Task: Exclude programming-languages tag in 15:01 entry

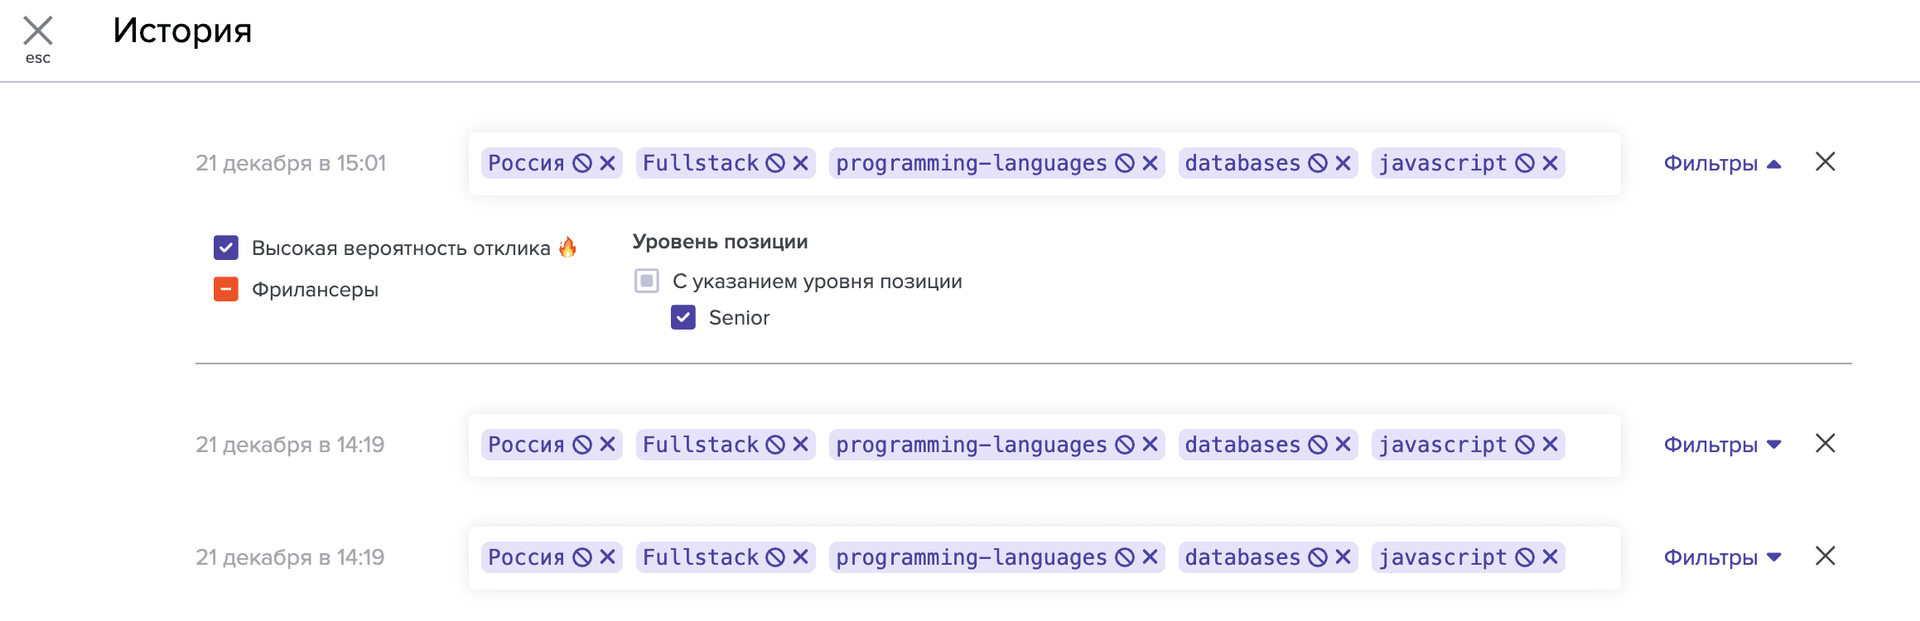Action: (1125, 163)
